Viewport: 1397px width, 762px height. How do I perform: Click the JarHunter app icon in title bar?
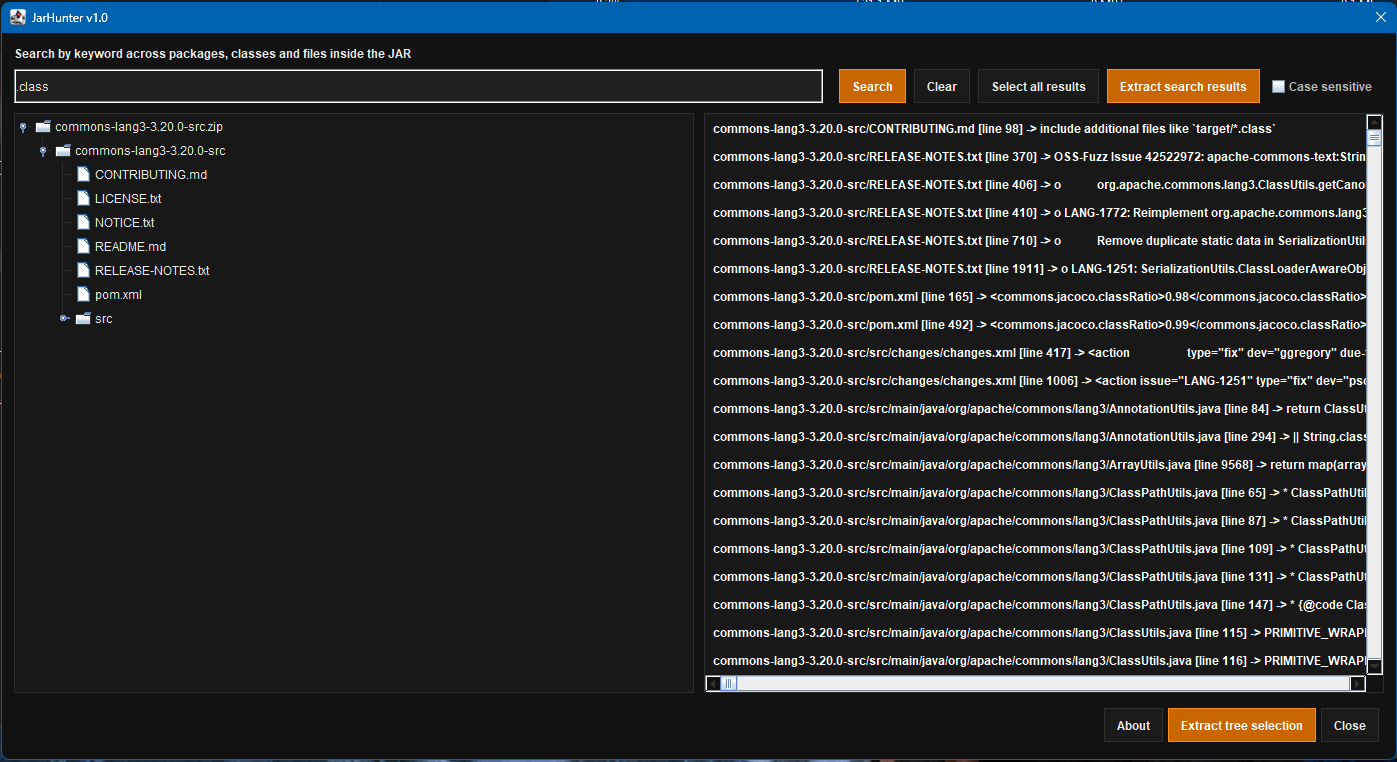(x=18, y=17)
